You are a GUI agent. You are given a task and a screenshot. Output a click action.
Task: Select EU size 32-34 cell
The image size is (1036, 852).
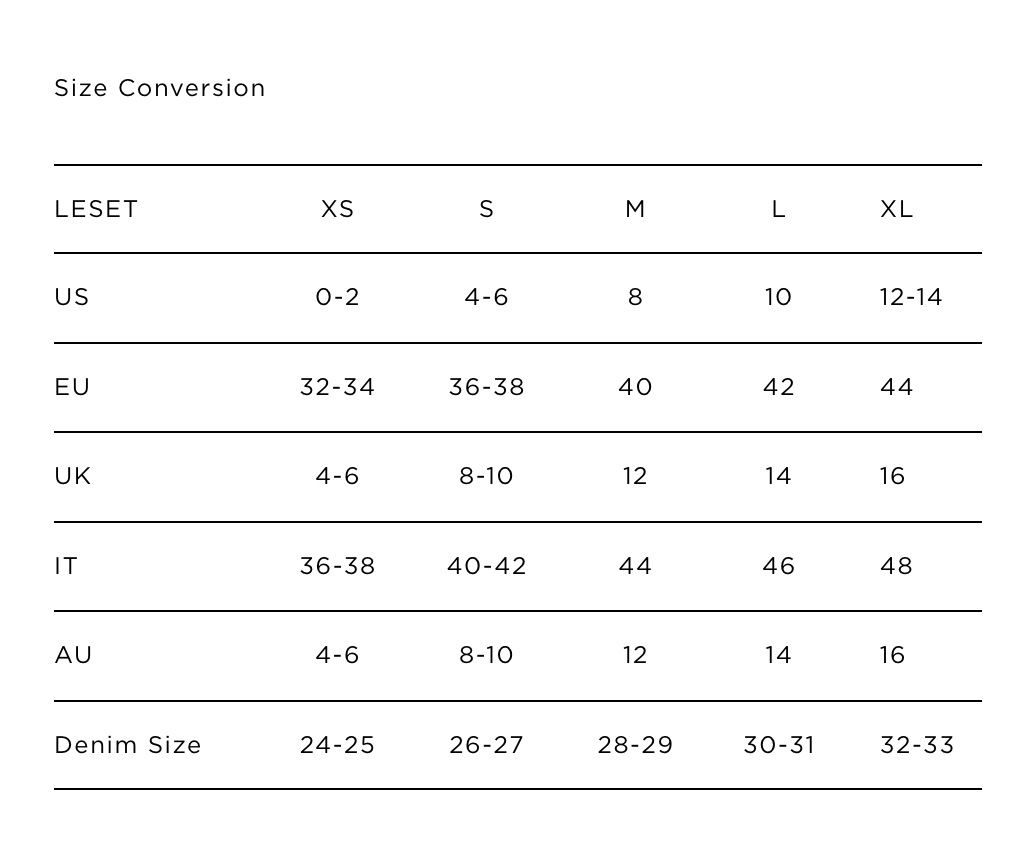(x=337, y=387)
